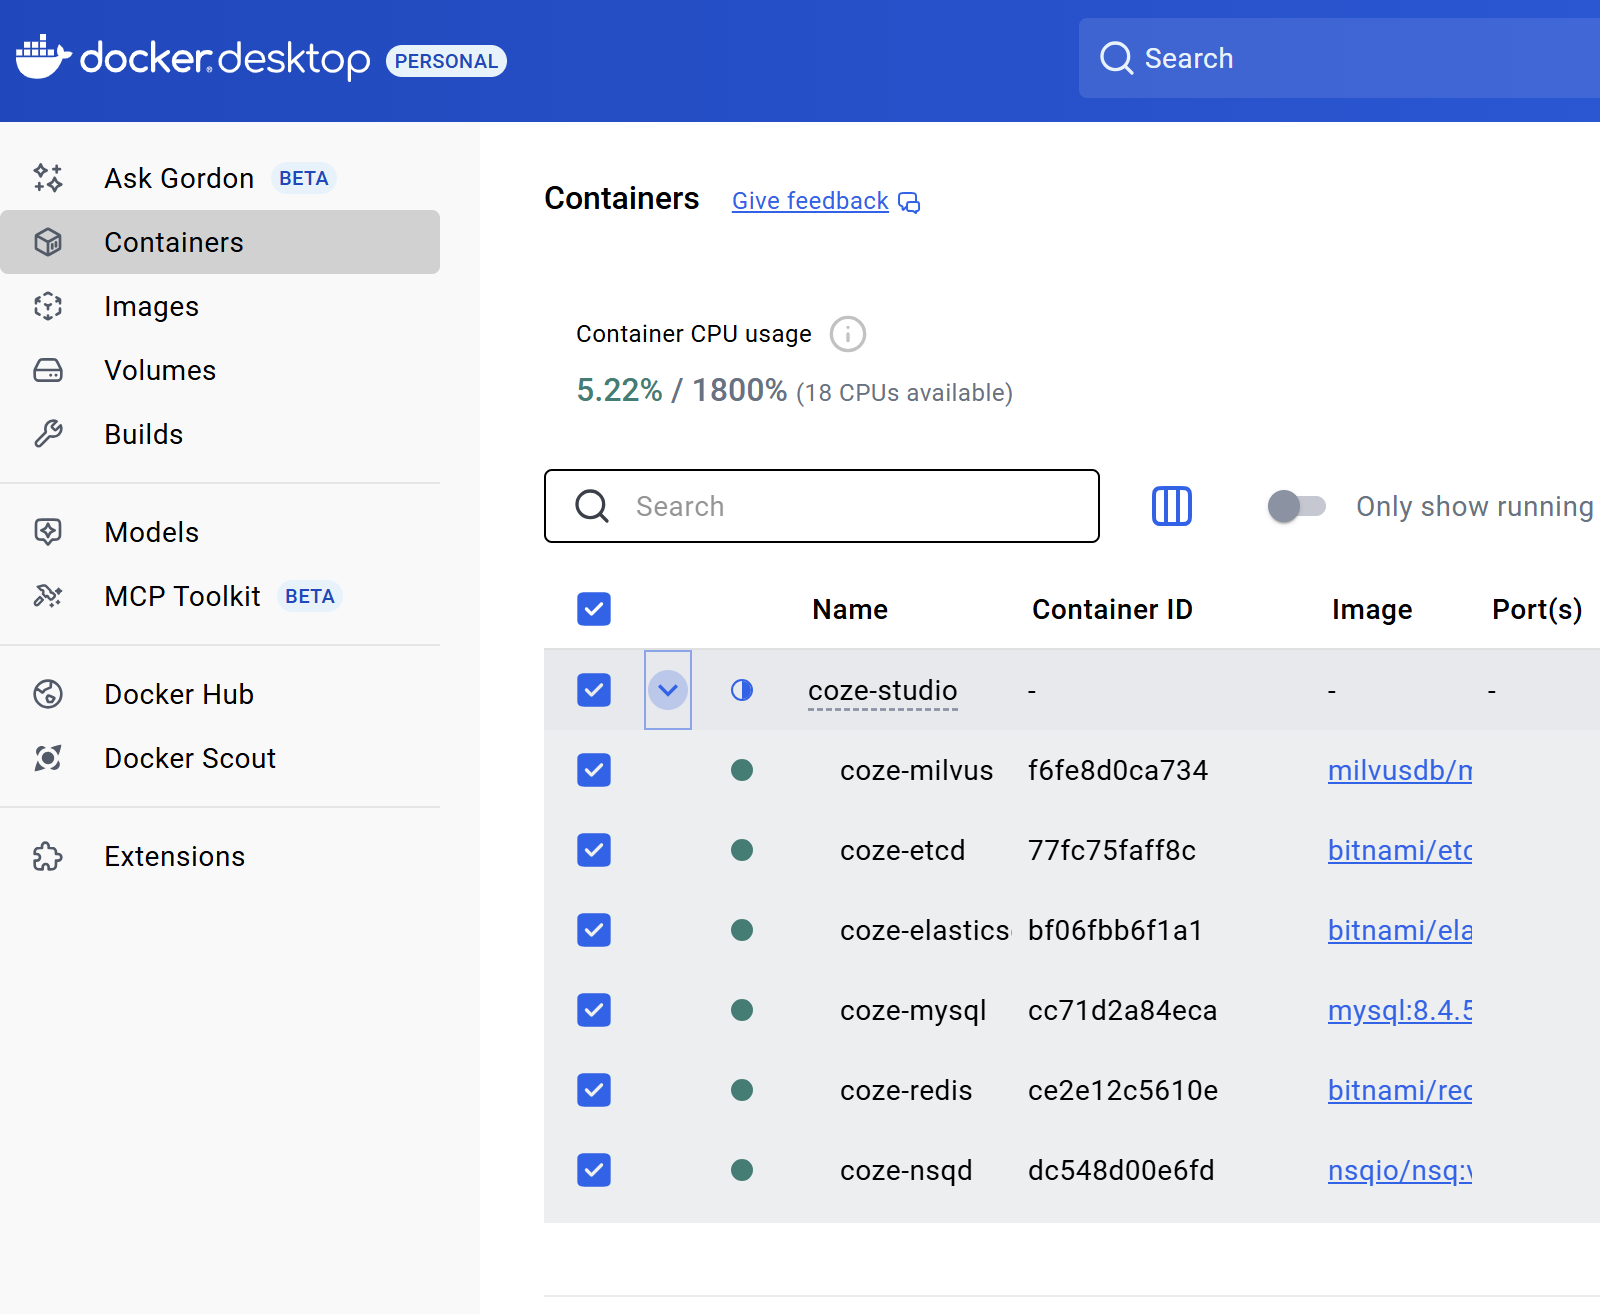Click the coze-redis running status dot
Viewport: 1600px width, 1314px height.
[742, 1090]
